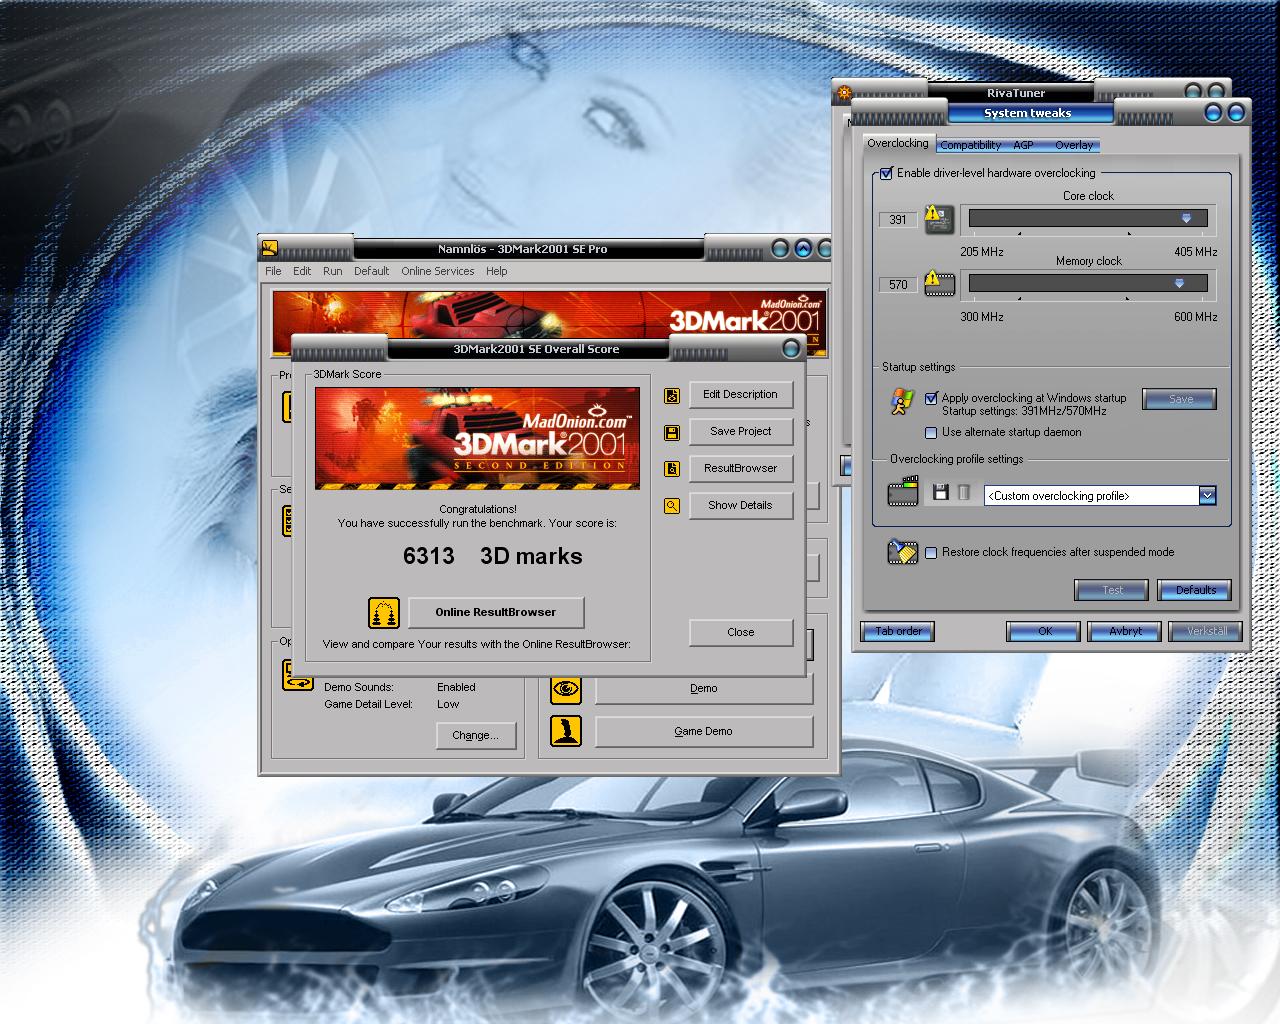Open the Custom overclocking profile dropdown

click(x=1207, y=496)
